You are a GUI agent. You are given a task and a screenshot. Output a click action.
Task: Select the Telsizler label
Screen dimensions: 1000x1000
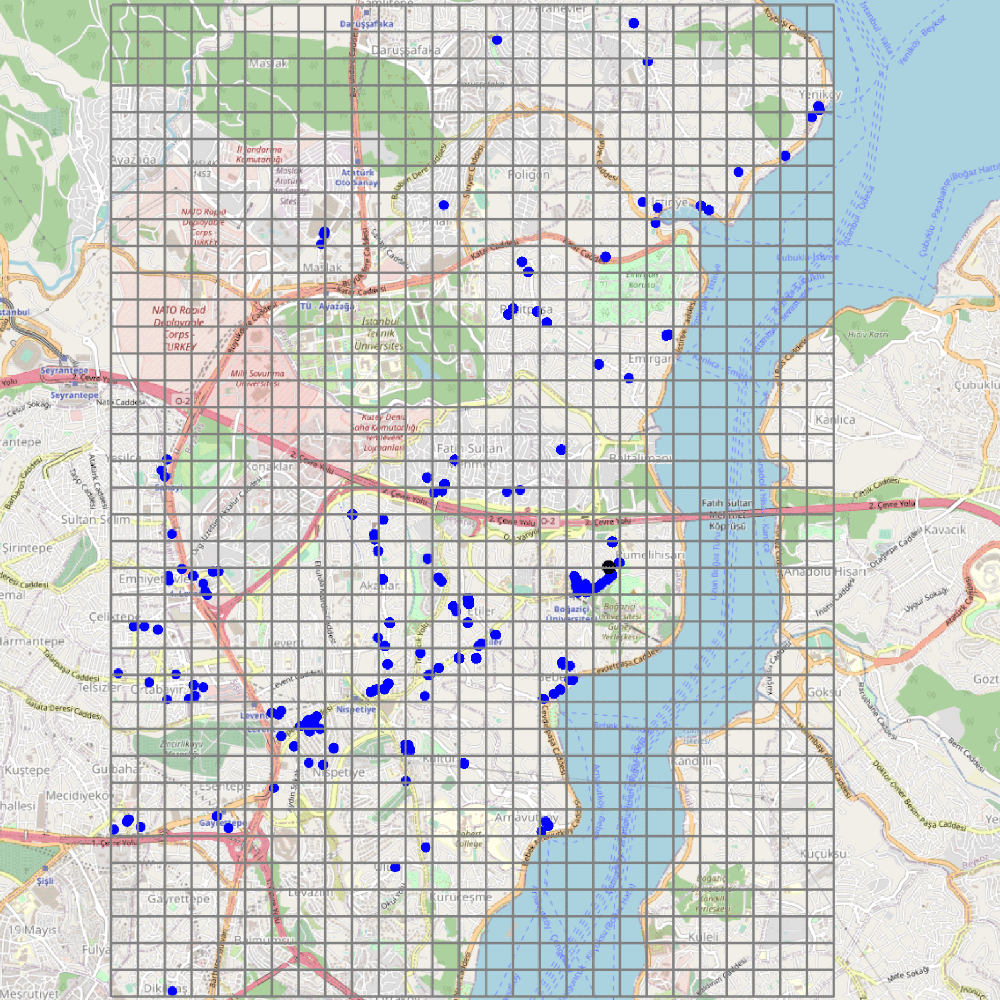pos(99,688)
